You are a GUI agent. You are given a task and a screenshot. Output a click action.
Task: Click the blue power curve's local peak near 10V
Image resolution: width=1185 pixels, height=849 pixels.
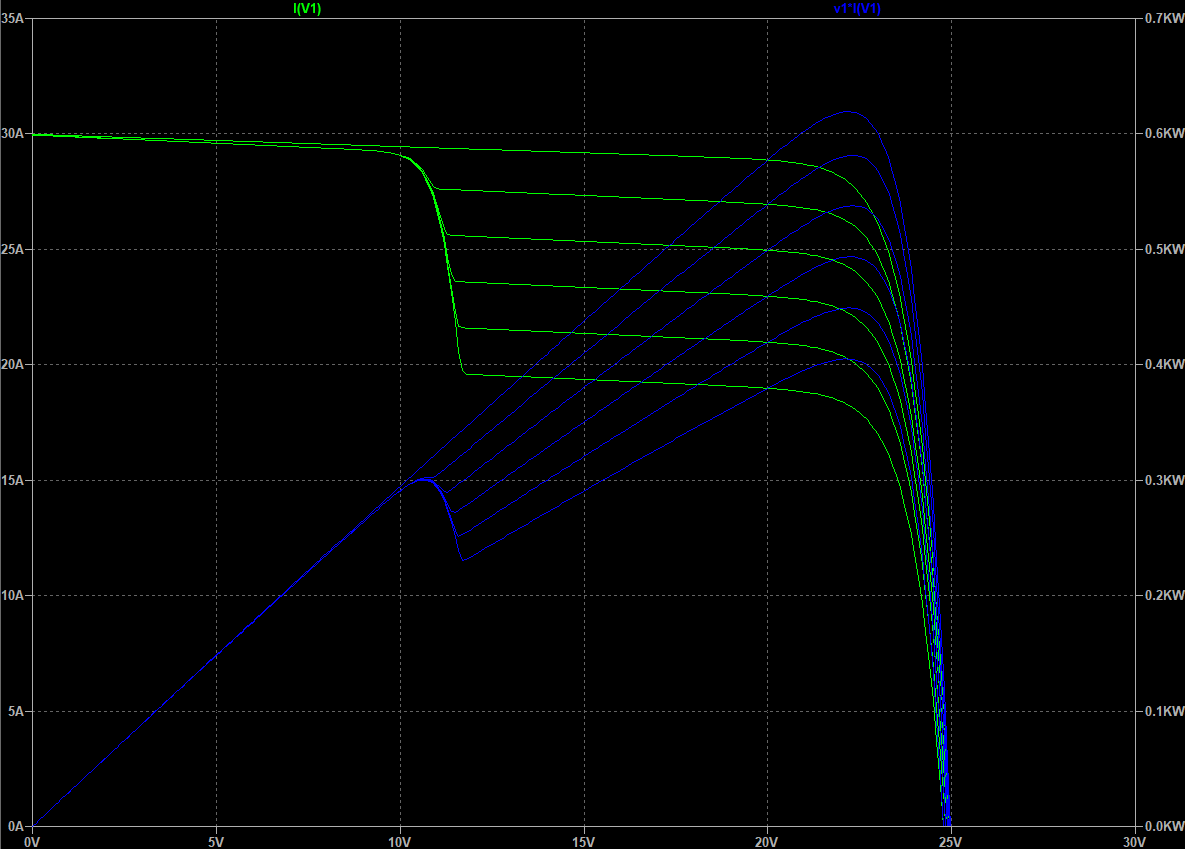tap(423, 479)
